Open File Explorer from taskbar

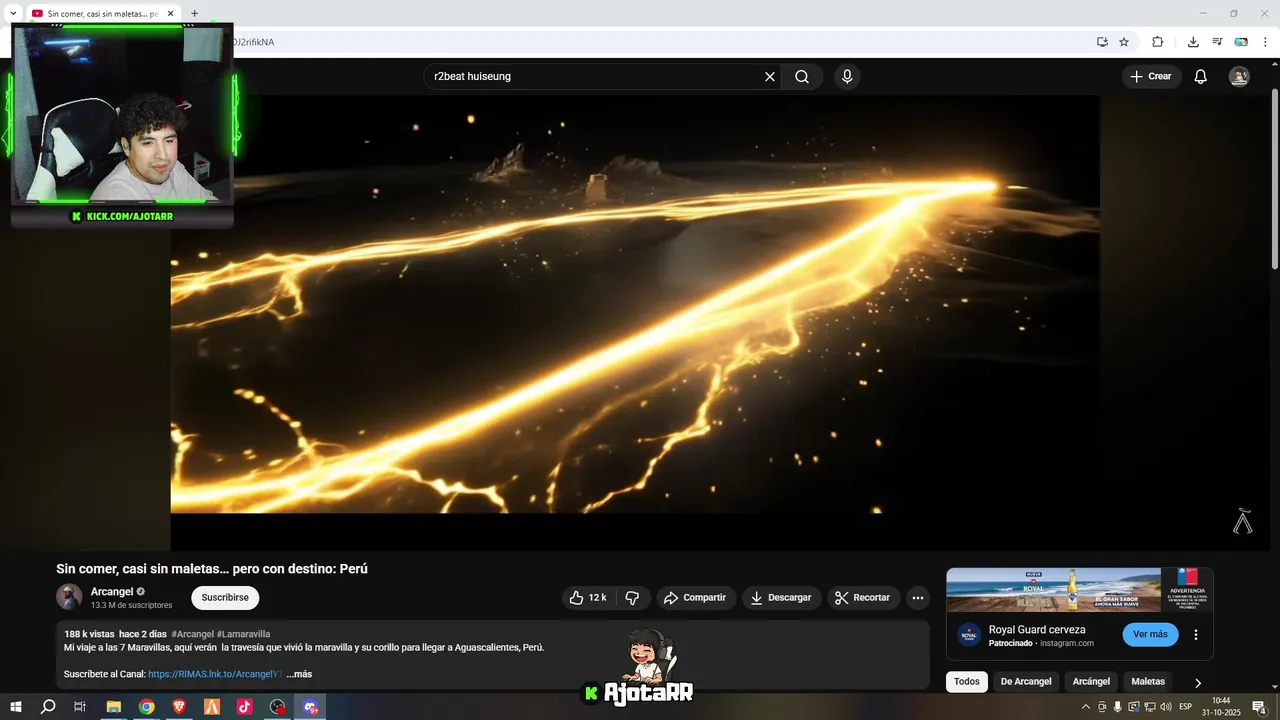pyautogui.click(x=113, y=707)
